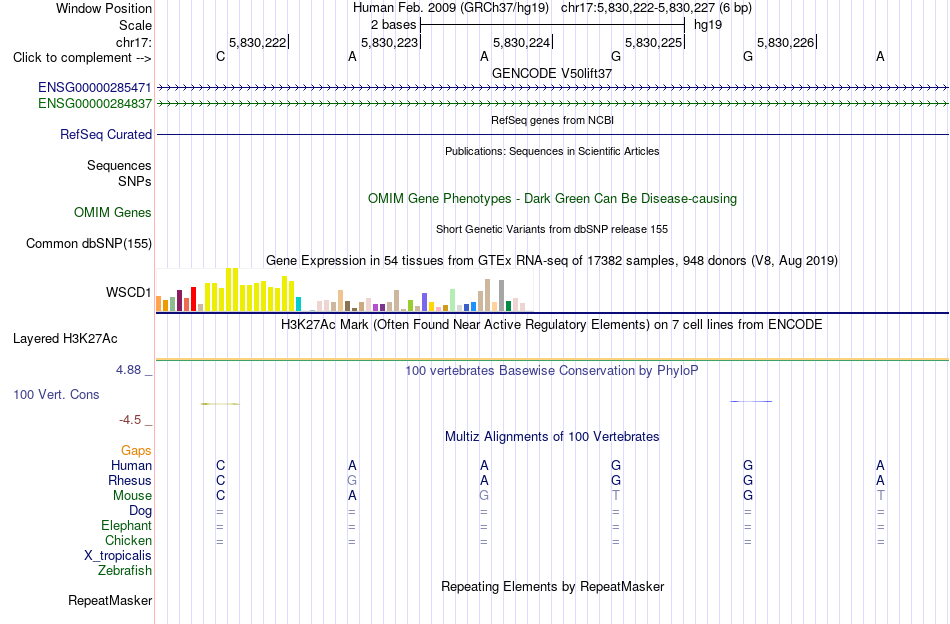This screenshot has height=624, width=950.
Task: Click the OMIM Gene Phenotypes title
Action: [553, 199]
